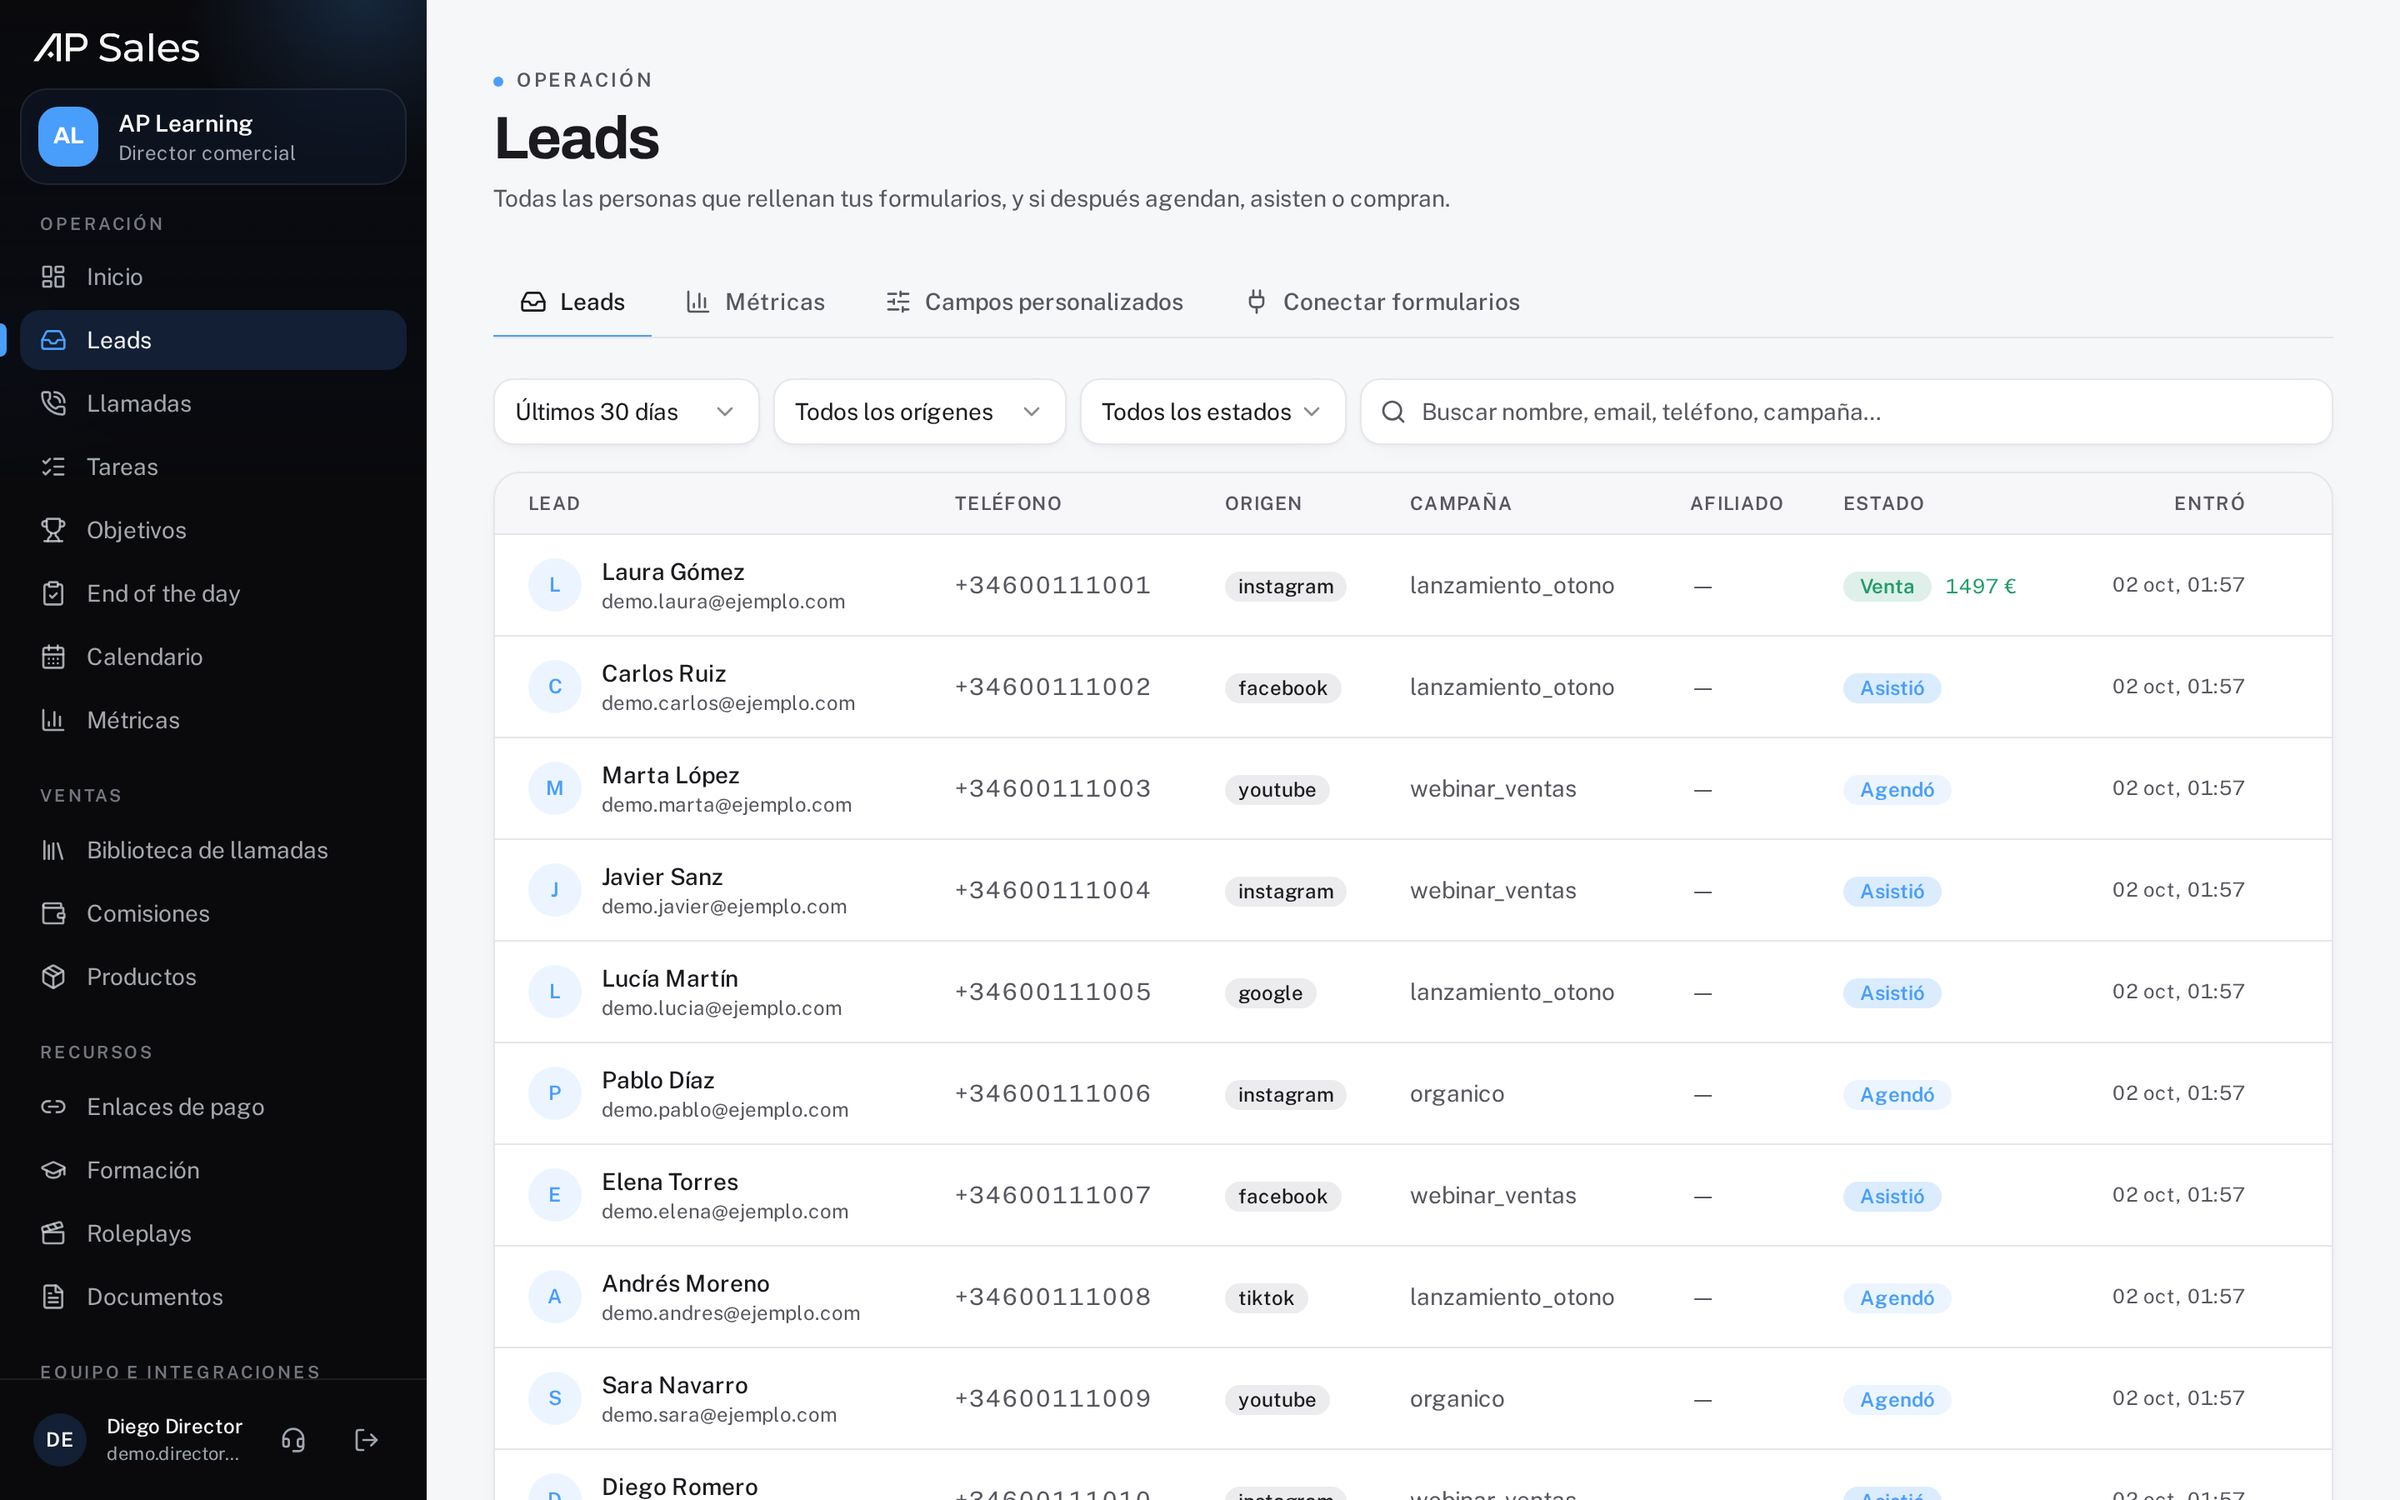Select the Leads tab
Screen dimensions: 2400x1500
572,302
